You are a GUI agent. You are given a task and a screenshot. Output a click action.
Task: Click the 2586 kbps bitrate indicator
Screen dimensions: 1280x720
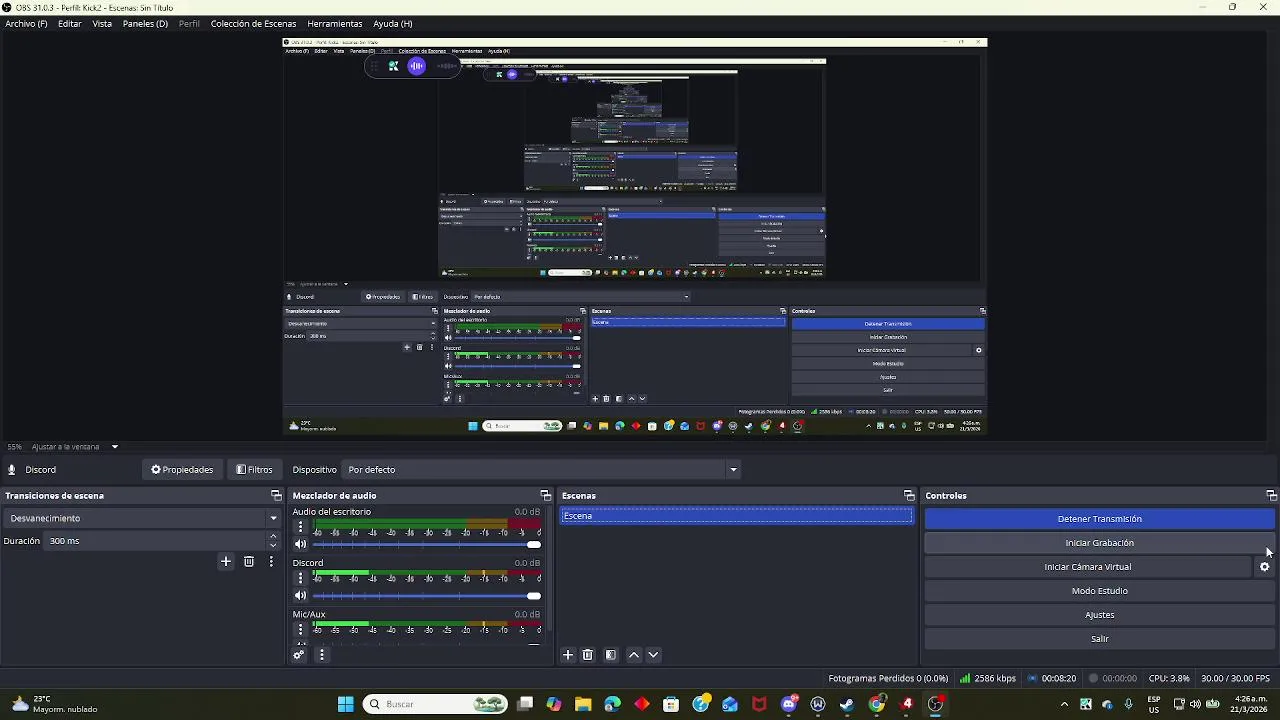pyautogui.click(x=987, y=678)
